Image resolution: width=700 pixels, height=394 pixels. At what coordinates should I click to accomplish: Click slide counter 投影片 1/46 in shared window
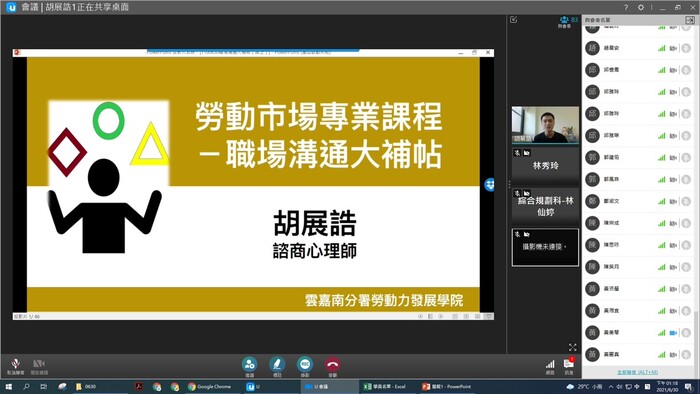coord(27,316)
